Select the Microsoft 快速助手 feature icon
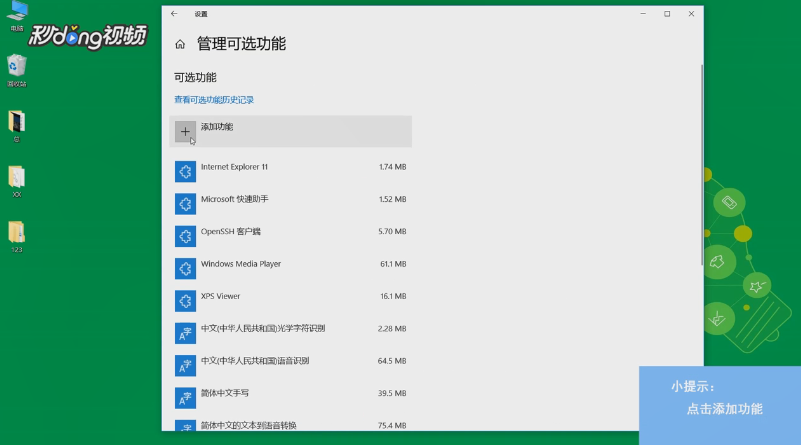 [185, 204]
